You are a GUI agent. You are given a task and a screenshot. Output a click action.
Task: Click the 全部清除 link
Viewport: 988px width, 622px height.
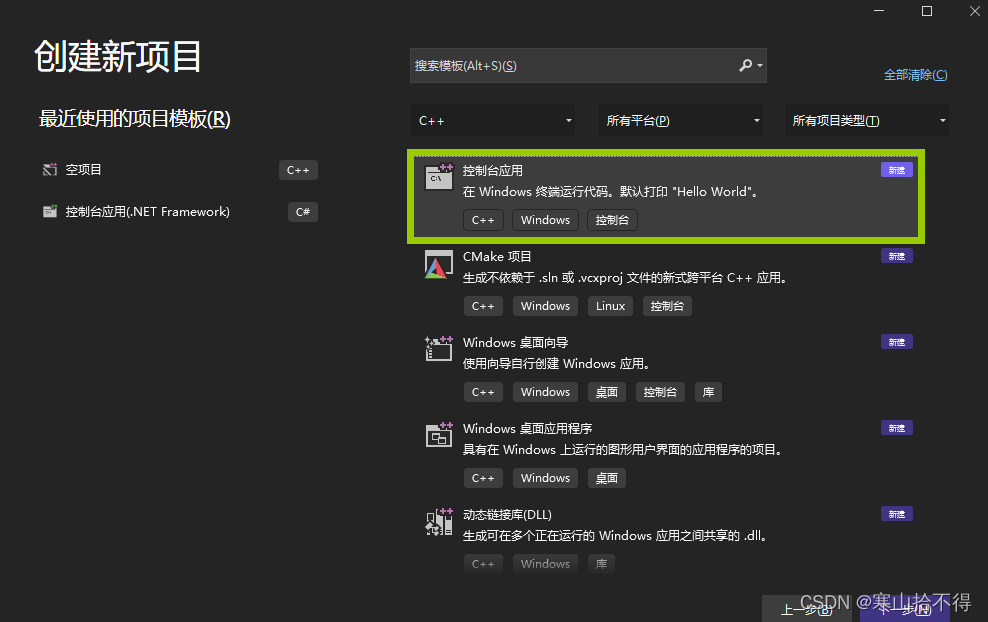tap(916, 75)
